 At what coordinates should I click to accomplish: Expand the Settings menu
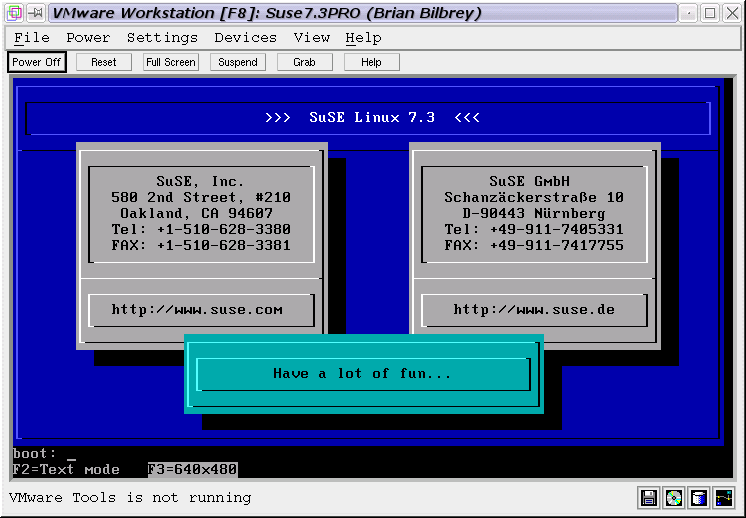click(162, 38)
